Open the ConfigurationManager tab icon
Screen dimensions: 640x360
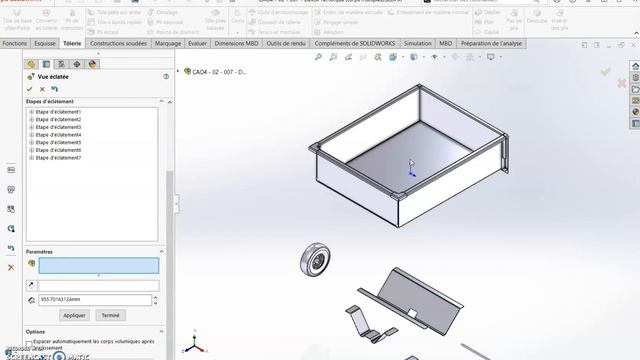(x=61, y=64)
